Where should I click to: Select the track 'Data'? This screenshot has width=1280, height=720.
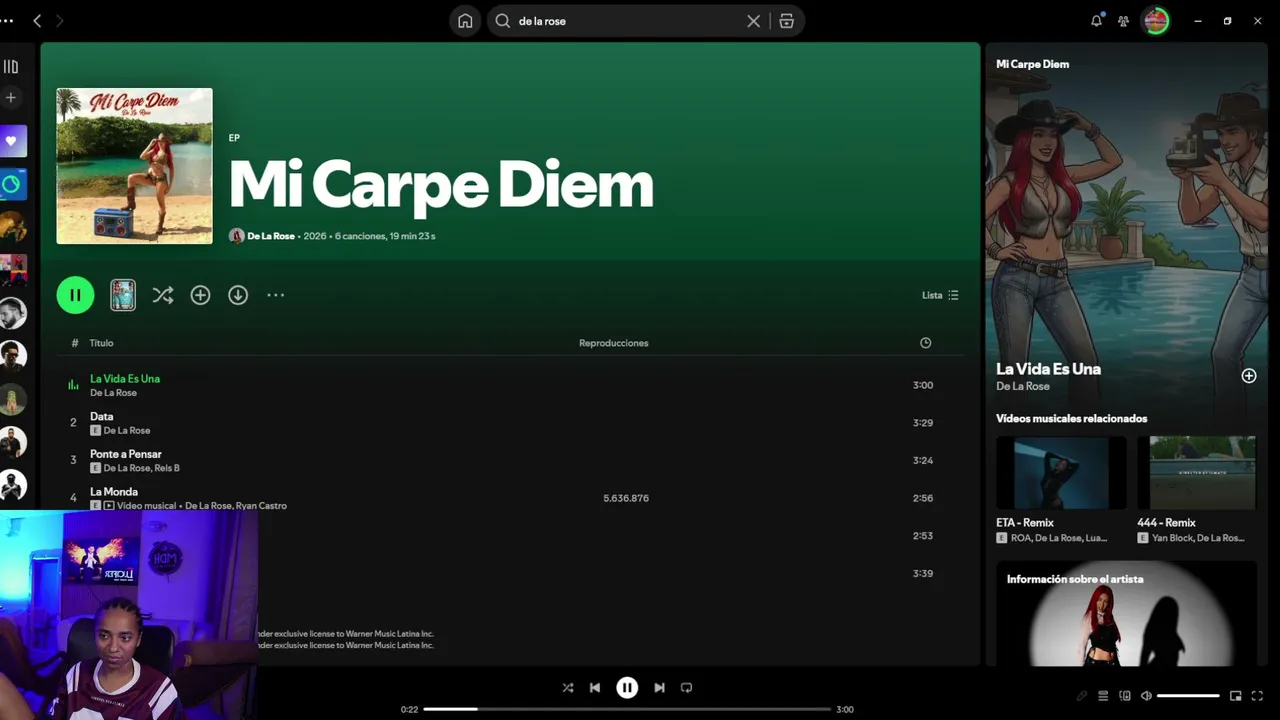101,416
